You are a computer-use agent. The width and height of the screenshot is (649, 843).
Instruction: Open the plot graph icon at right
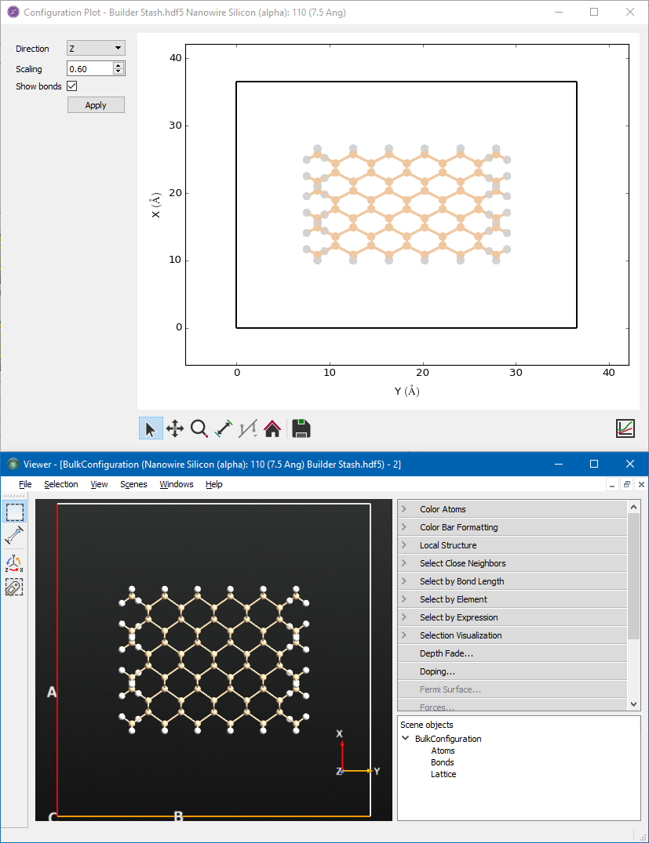point(625,428)
